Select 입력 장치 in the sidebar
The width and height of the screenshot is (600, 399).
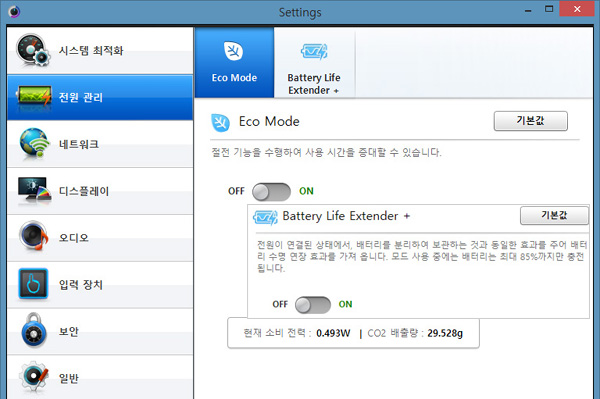click(100, 285)
